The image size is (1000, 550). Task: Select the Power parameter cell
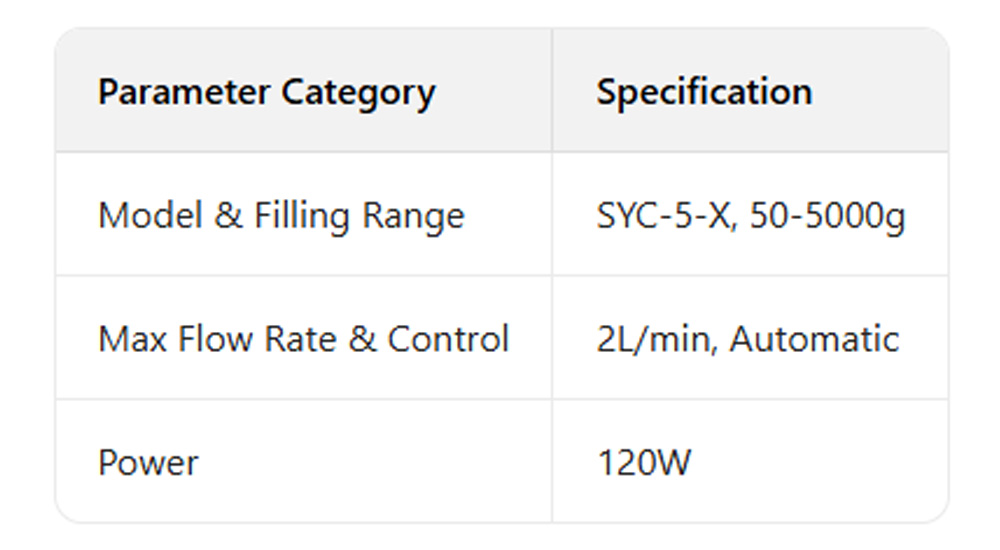click(148, 463)
